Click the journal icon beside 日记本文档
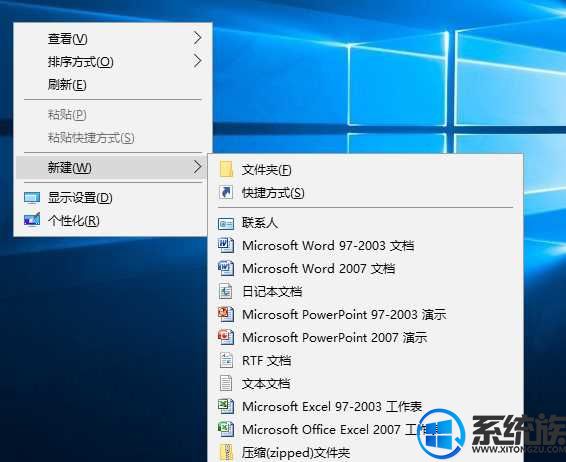 pos(226,291)
